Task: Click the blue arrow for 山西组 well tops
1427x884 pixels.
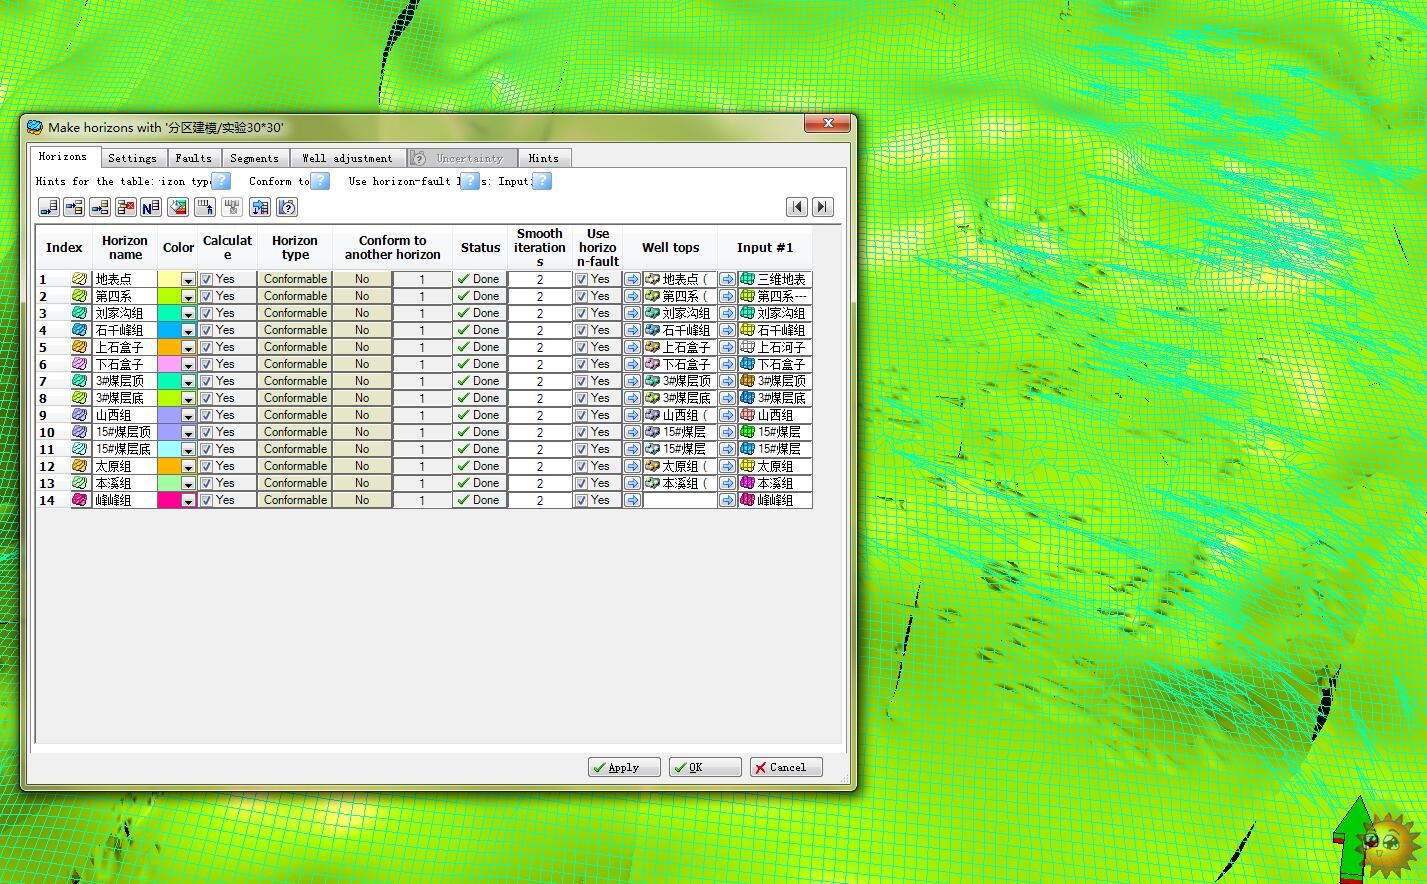Action: click(632, 415)
